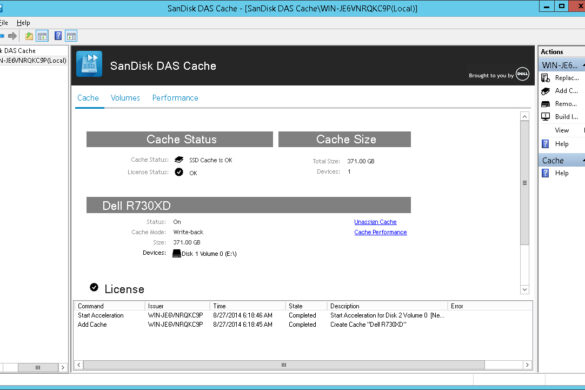Click the vertical scrollbar down arrow
The image size is (585, 390).
(x=525, y=290)
